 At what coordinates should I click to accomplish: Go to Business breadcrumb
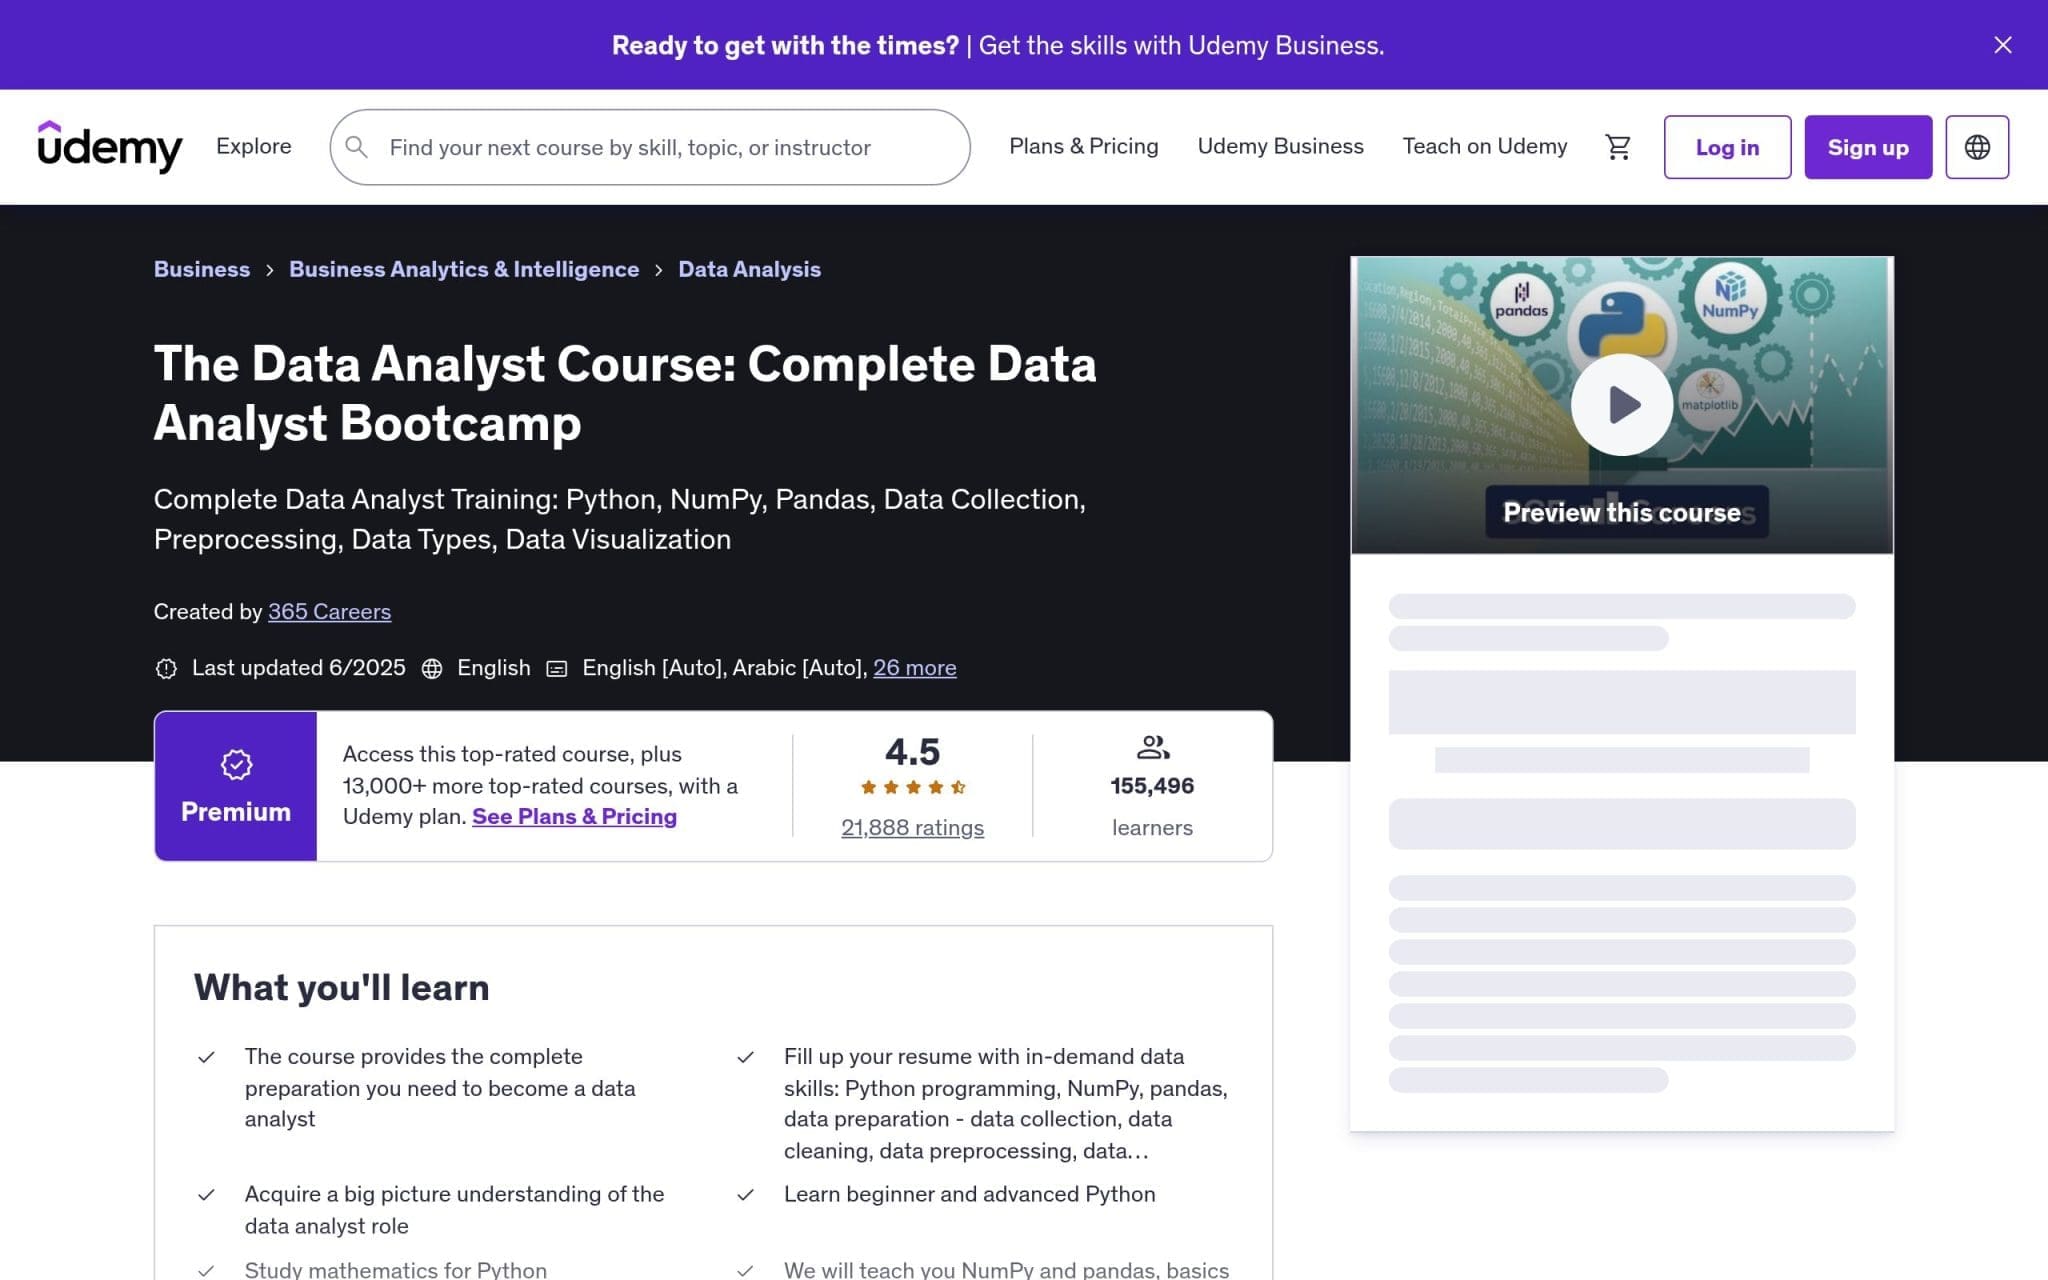click(x=202, y=269)
